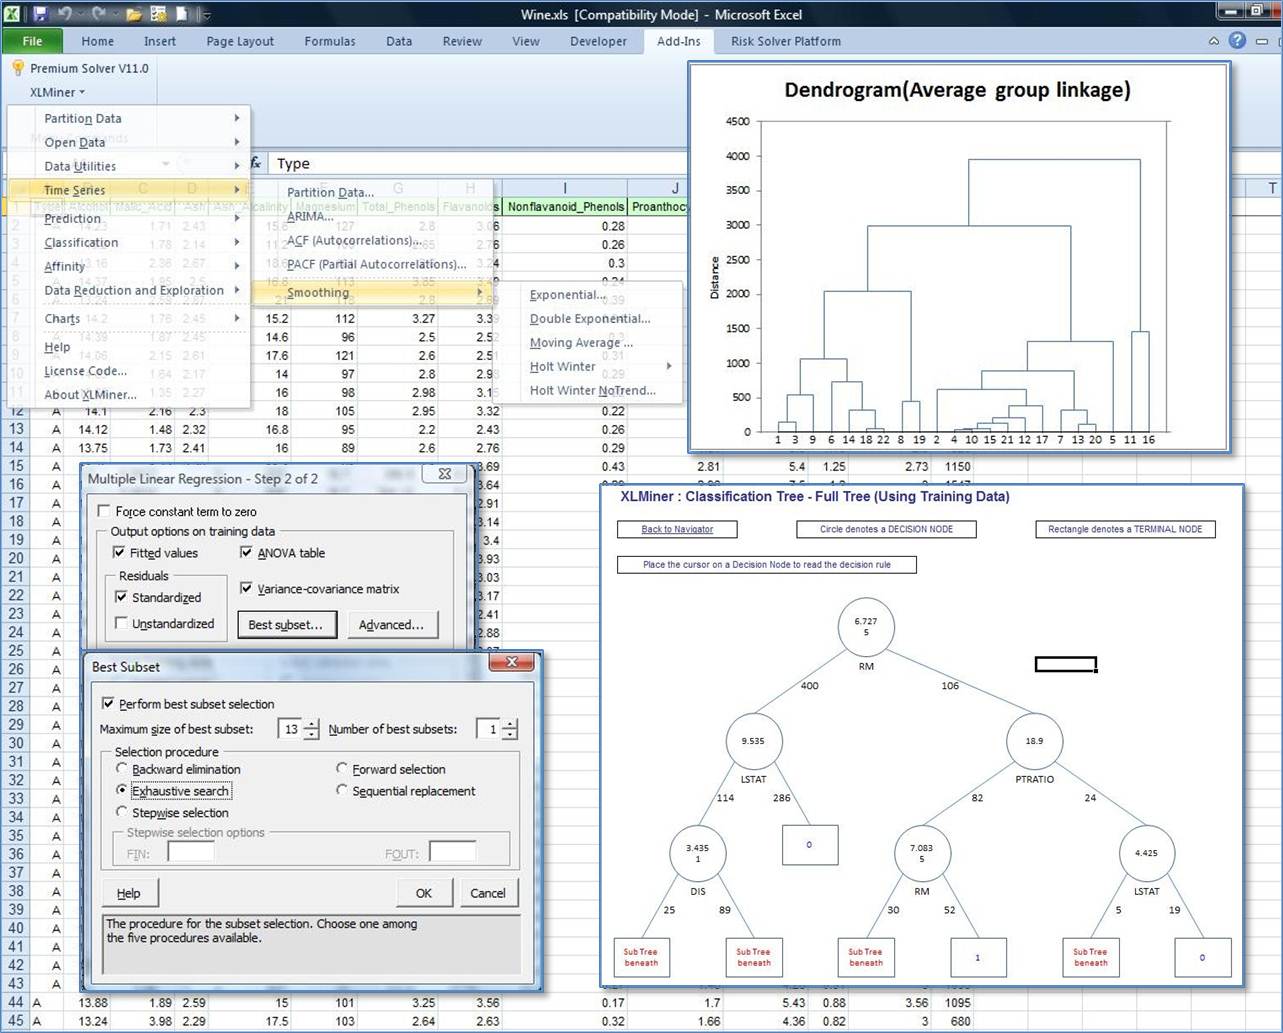
Task: Click OK in Best Subset dialog
Action: 424,893
